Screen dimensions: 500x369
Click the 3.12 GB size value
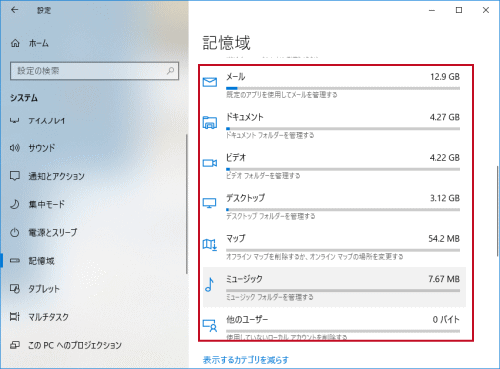(x=445, y=198)
